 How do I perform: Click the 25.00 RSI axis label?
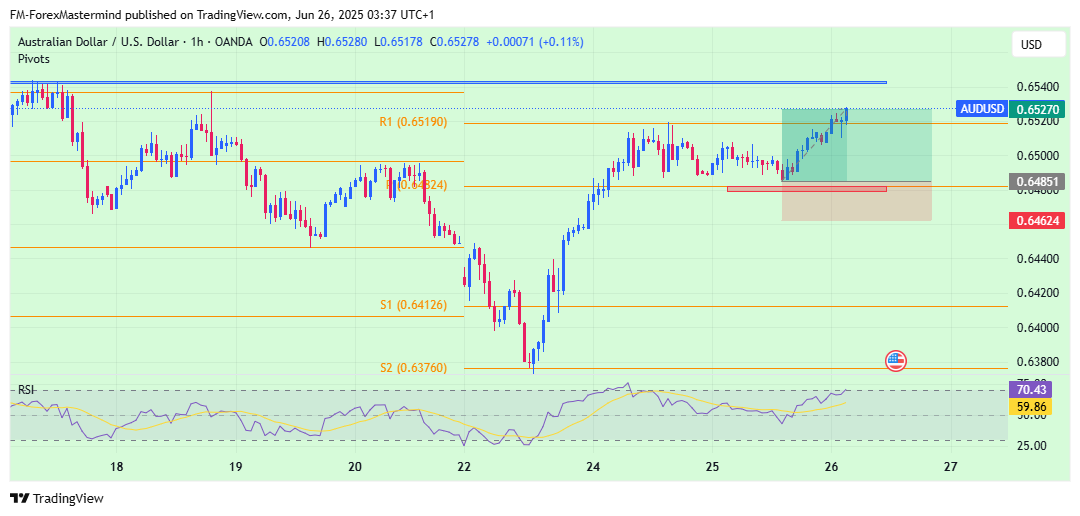[1032, 446]
